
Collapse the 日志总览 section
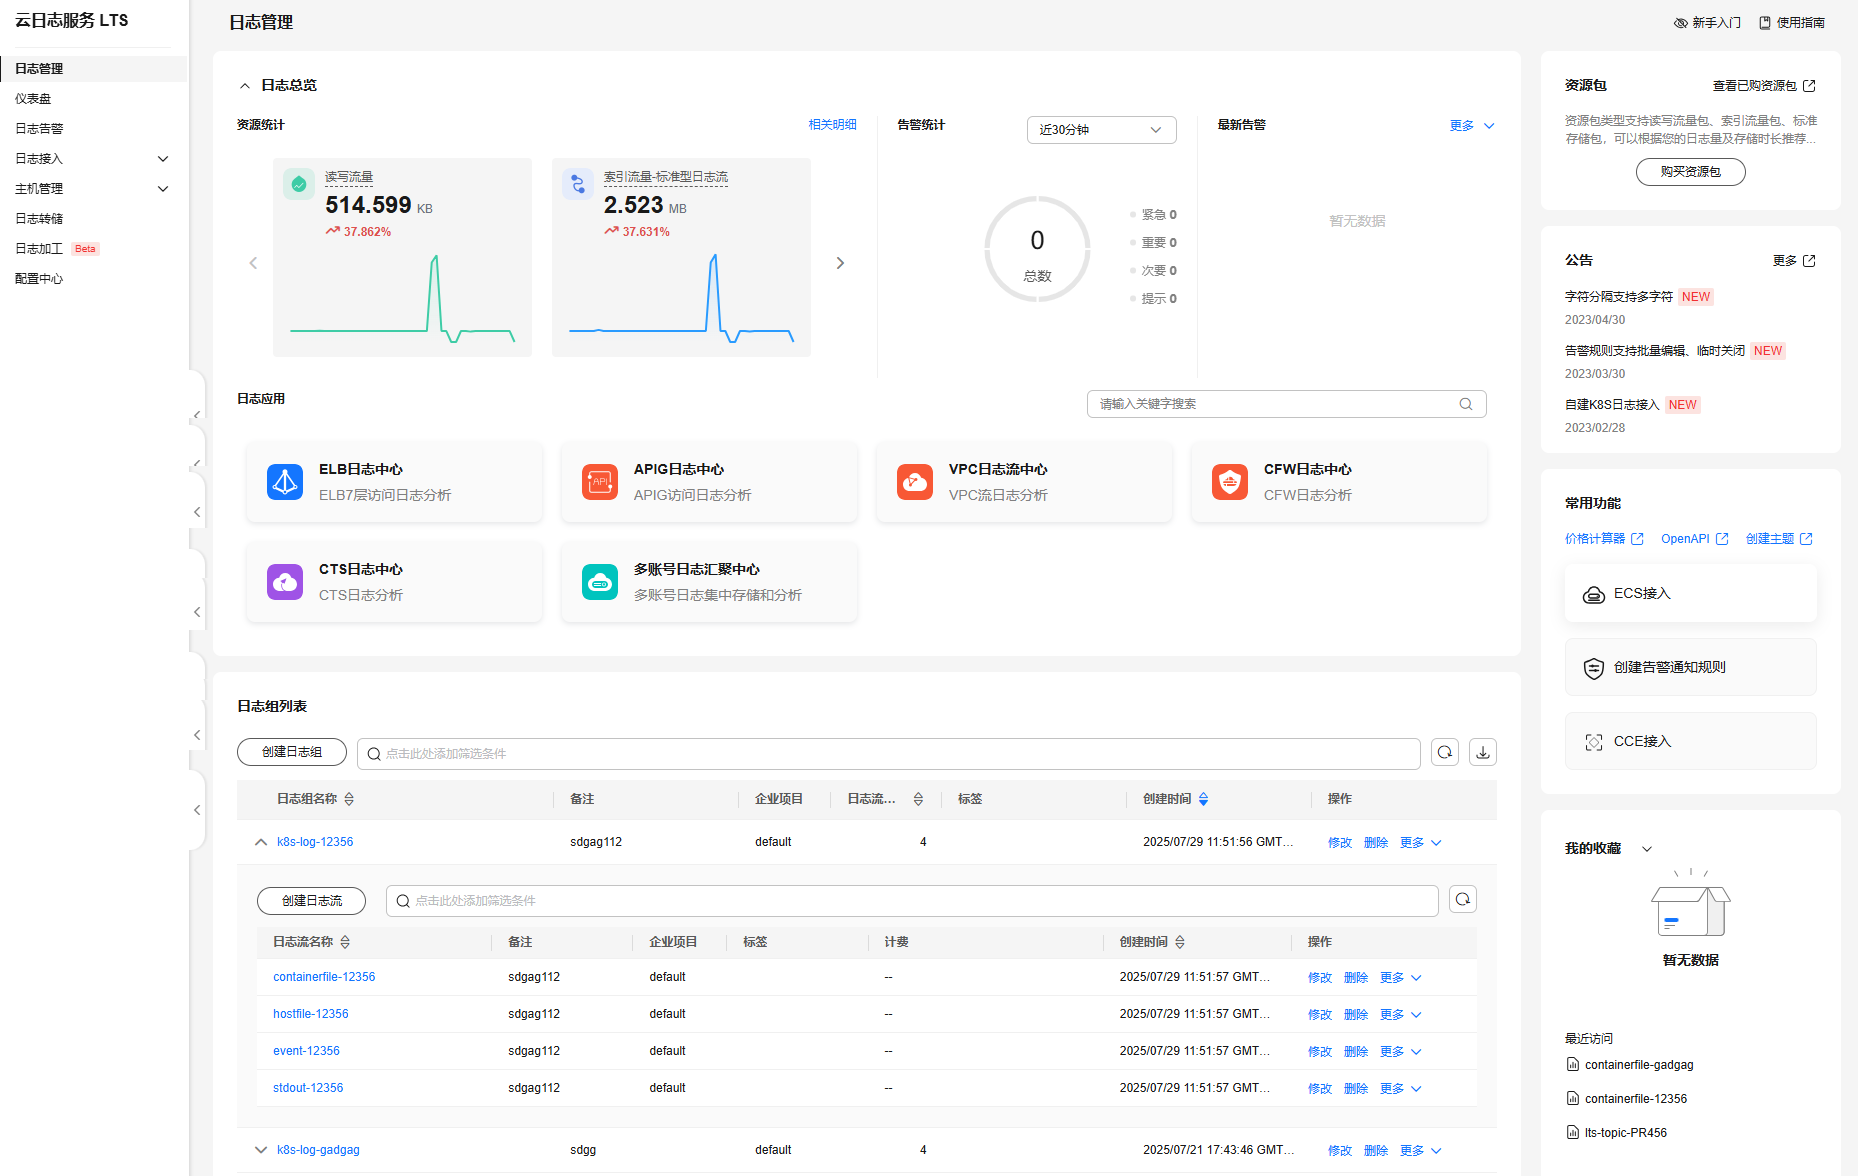pos(245,86)
